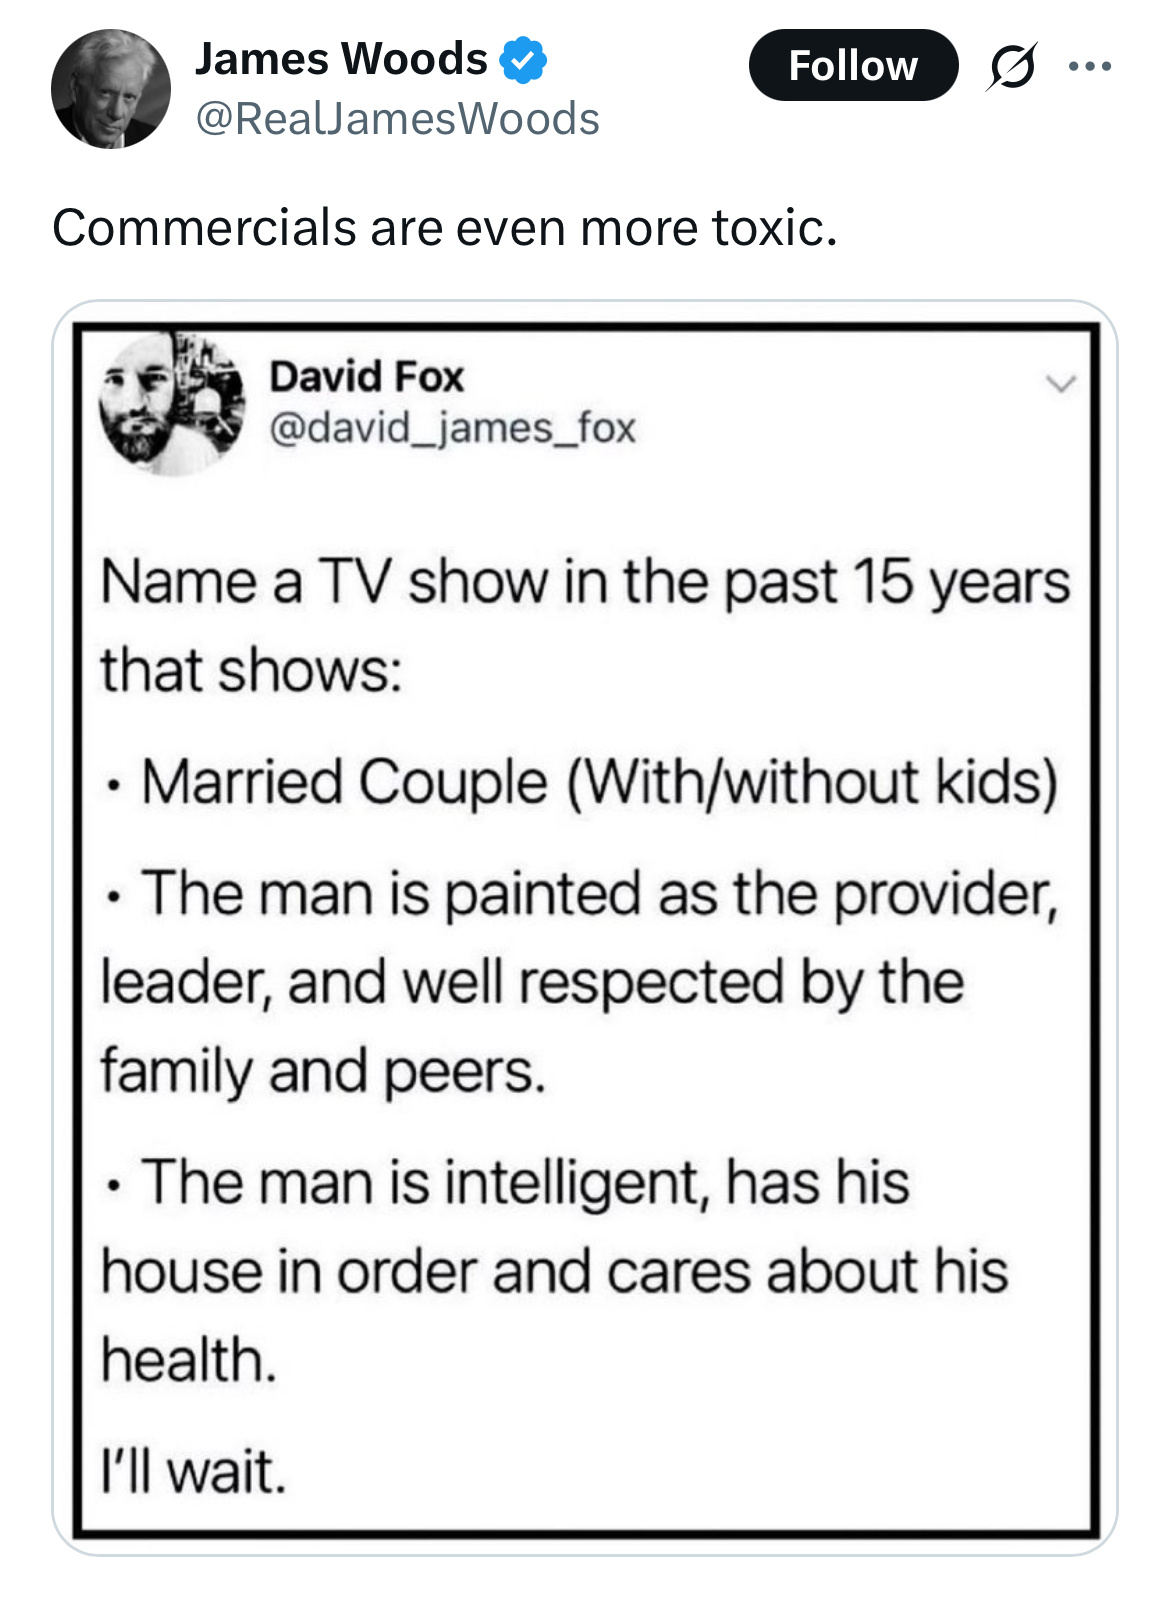Select the 'Commercials are even more toxic.' text
The height and width of the screenshot is (1597, 1170).
tap(444, 227)
